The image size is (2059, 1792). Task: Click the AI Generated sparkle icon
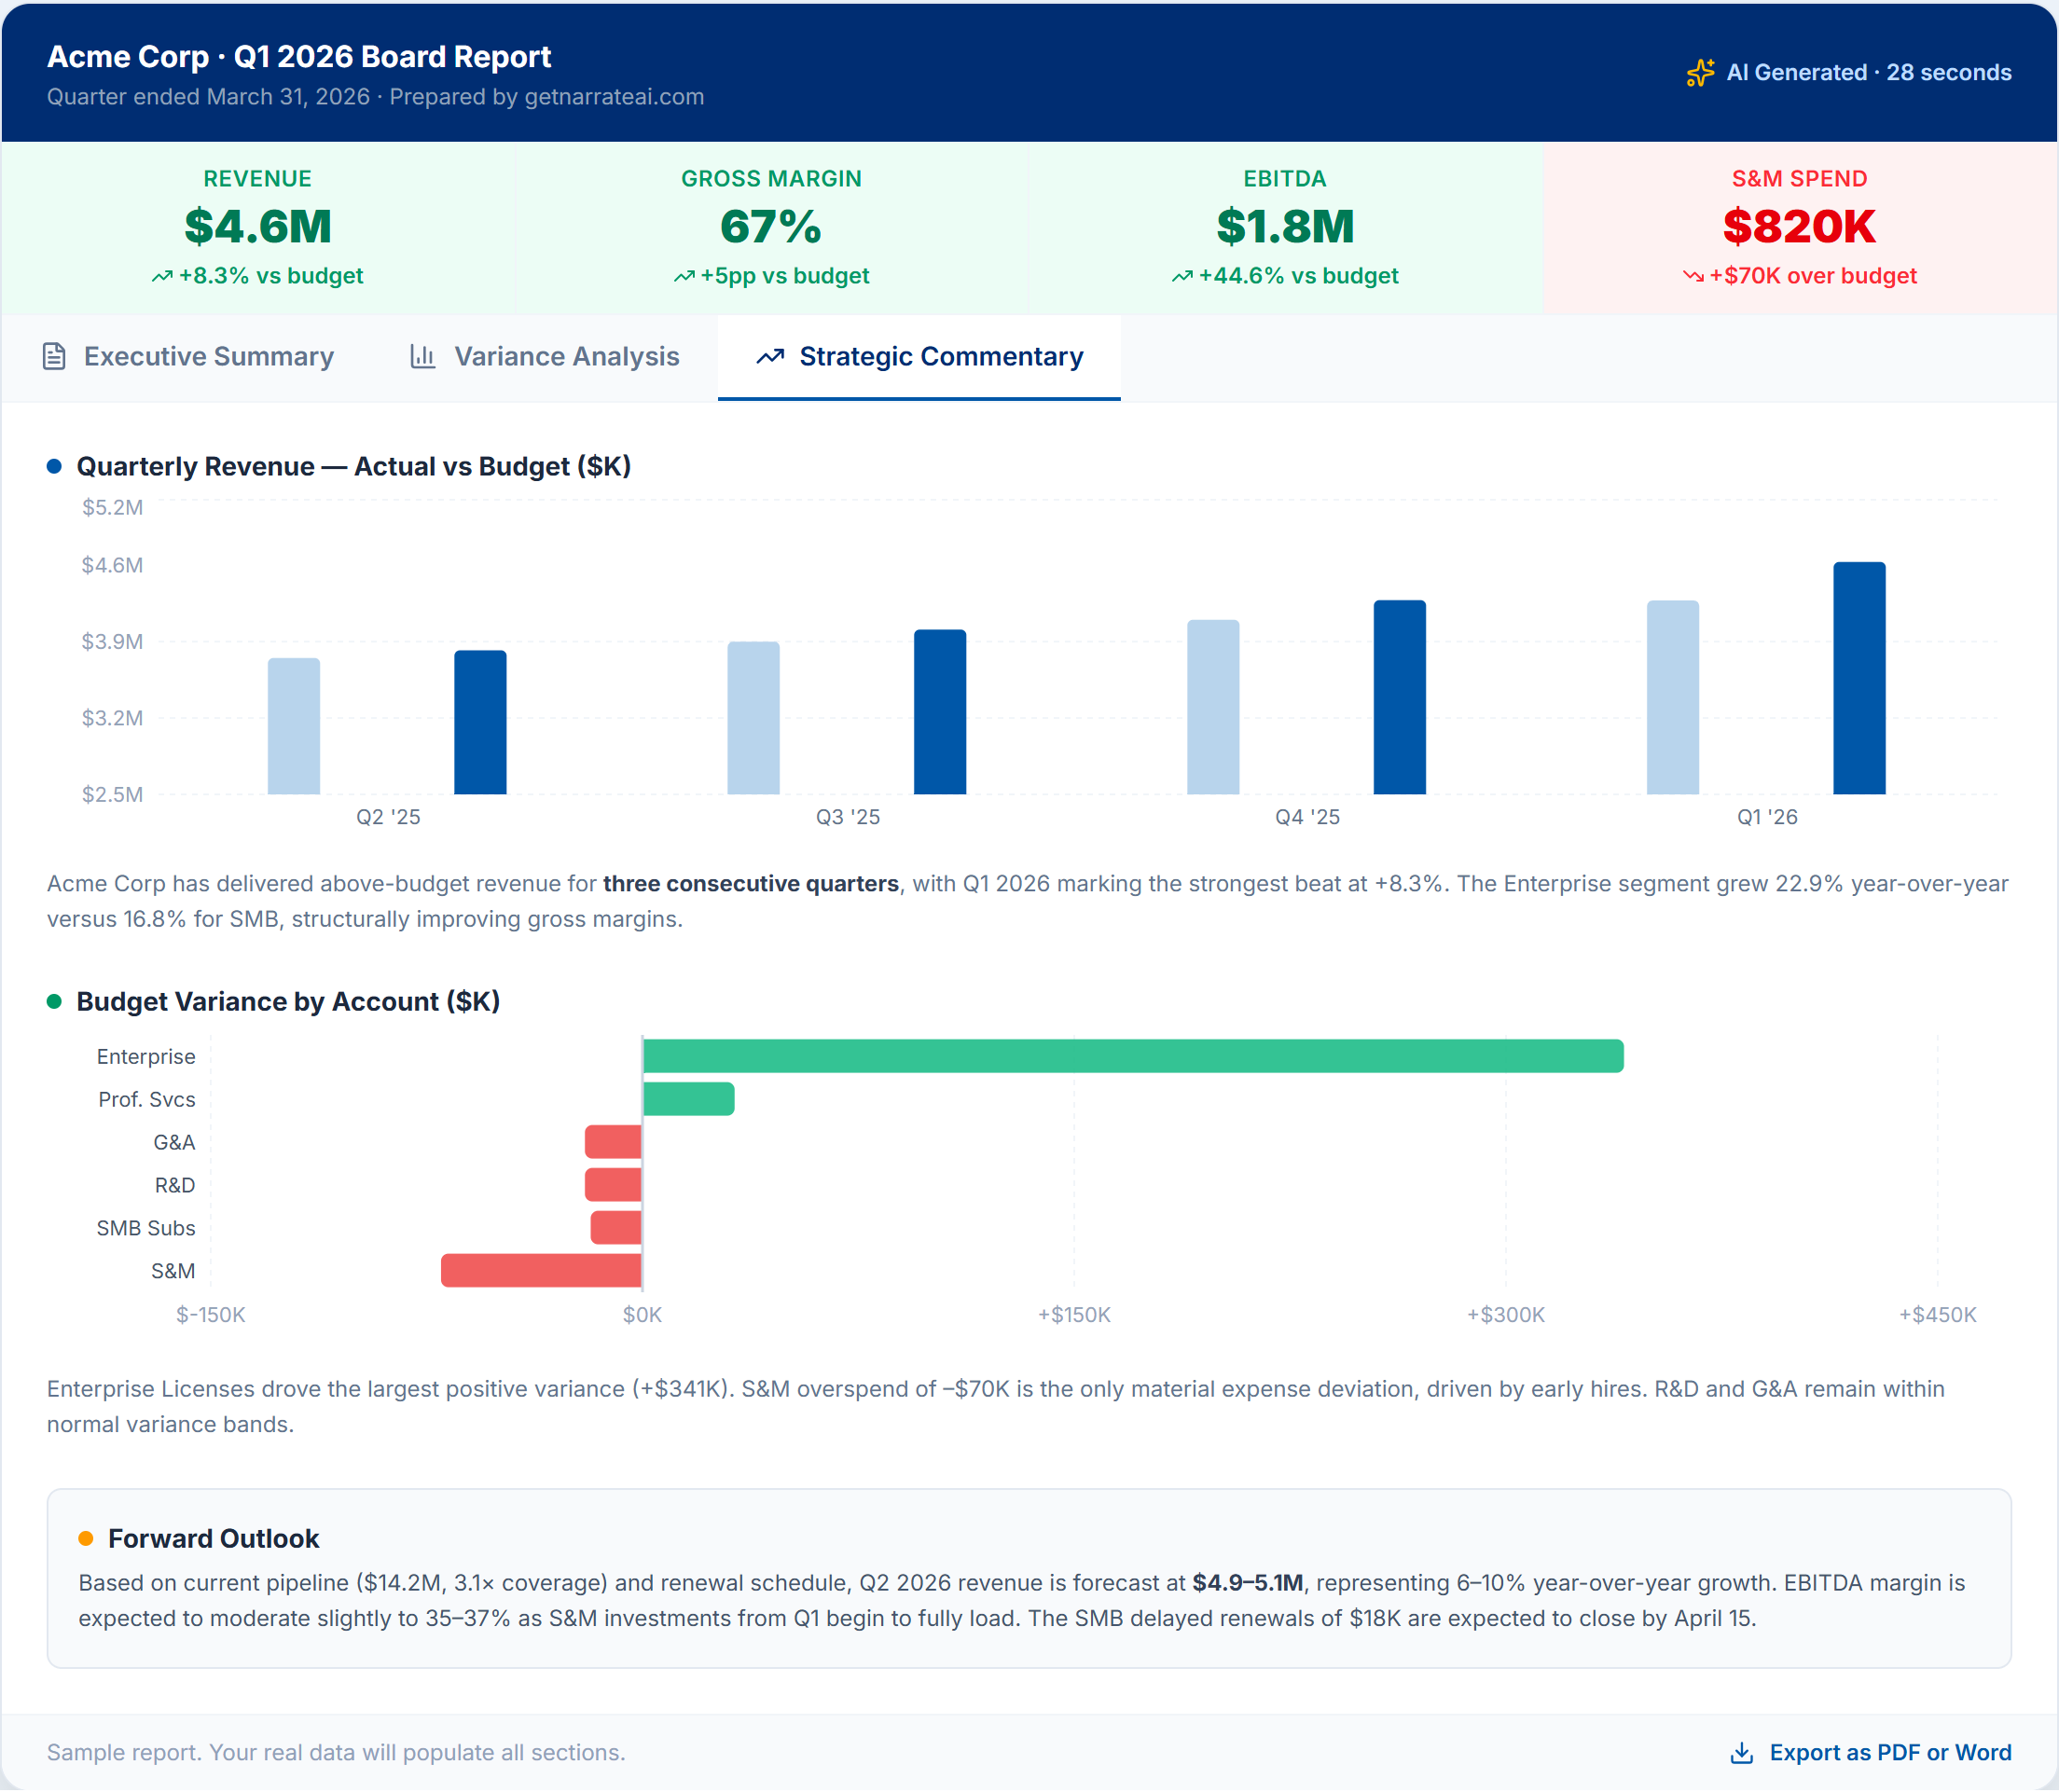point(1700,73)
